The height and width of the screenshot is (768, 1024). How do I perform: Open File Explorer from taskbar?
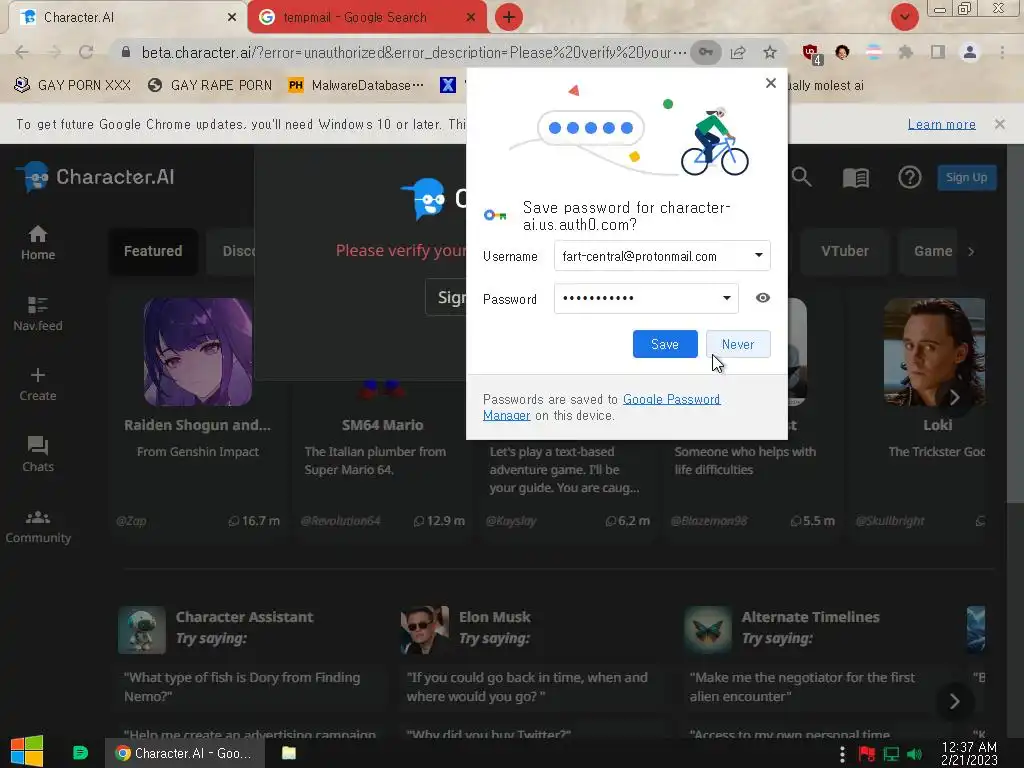(289, 753)
